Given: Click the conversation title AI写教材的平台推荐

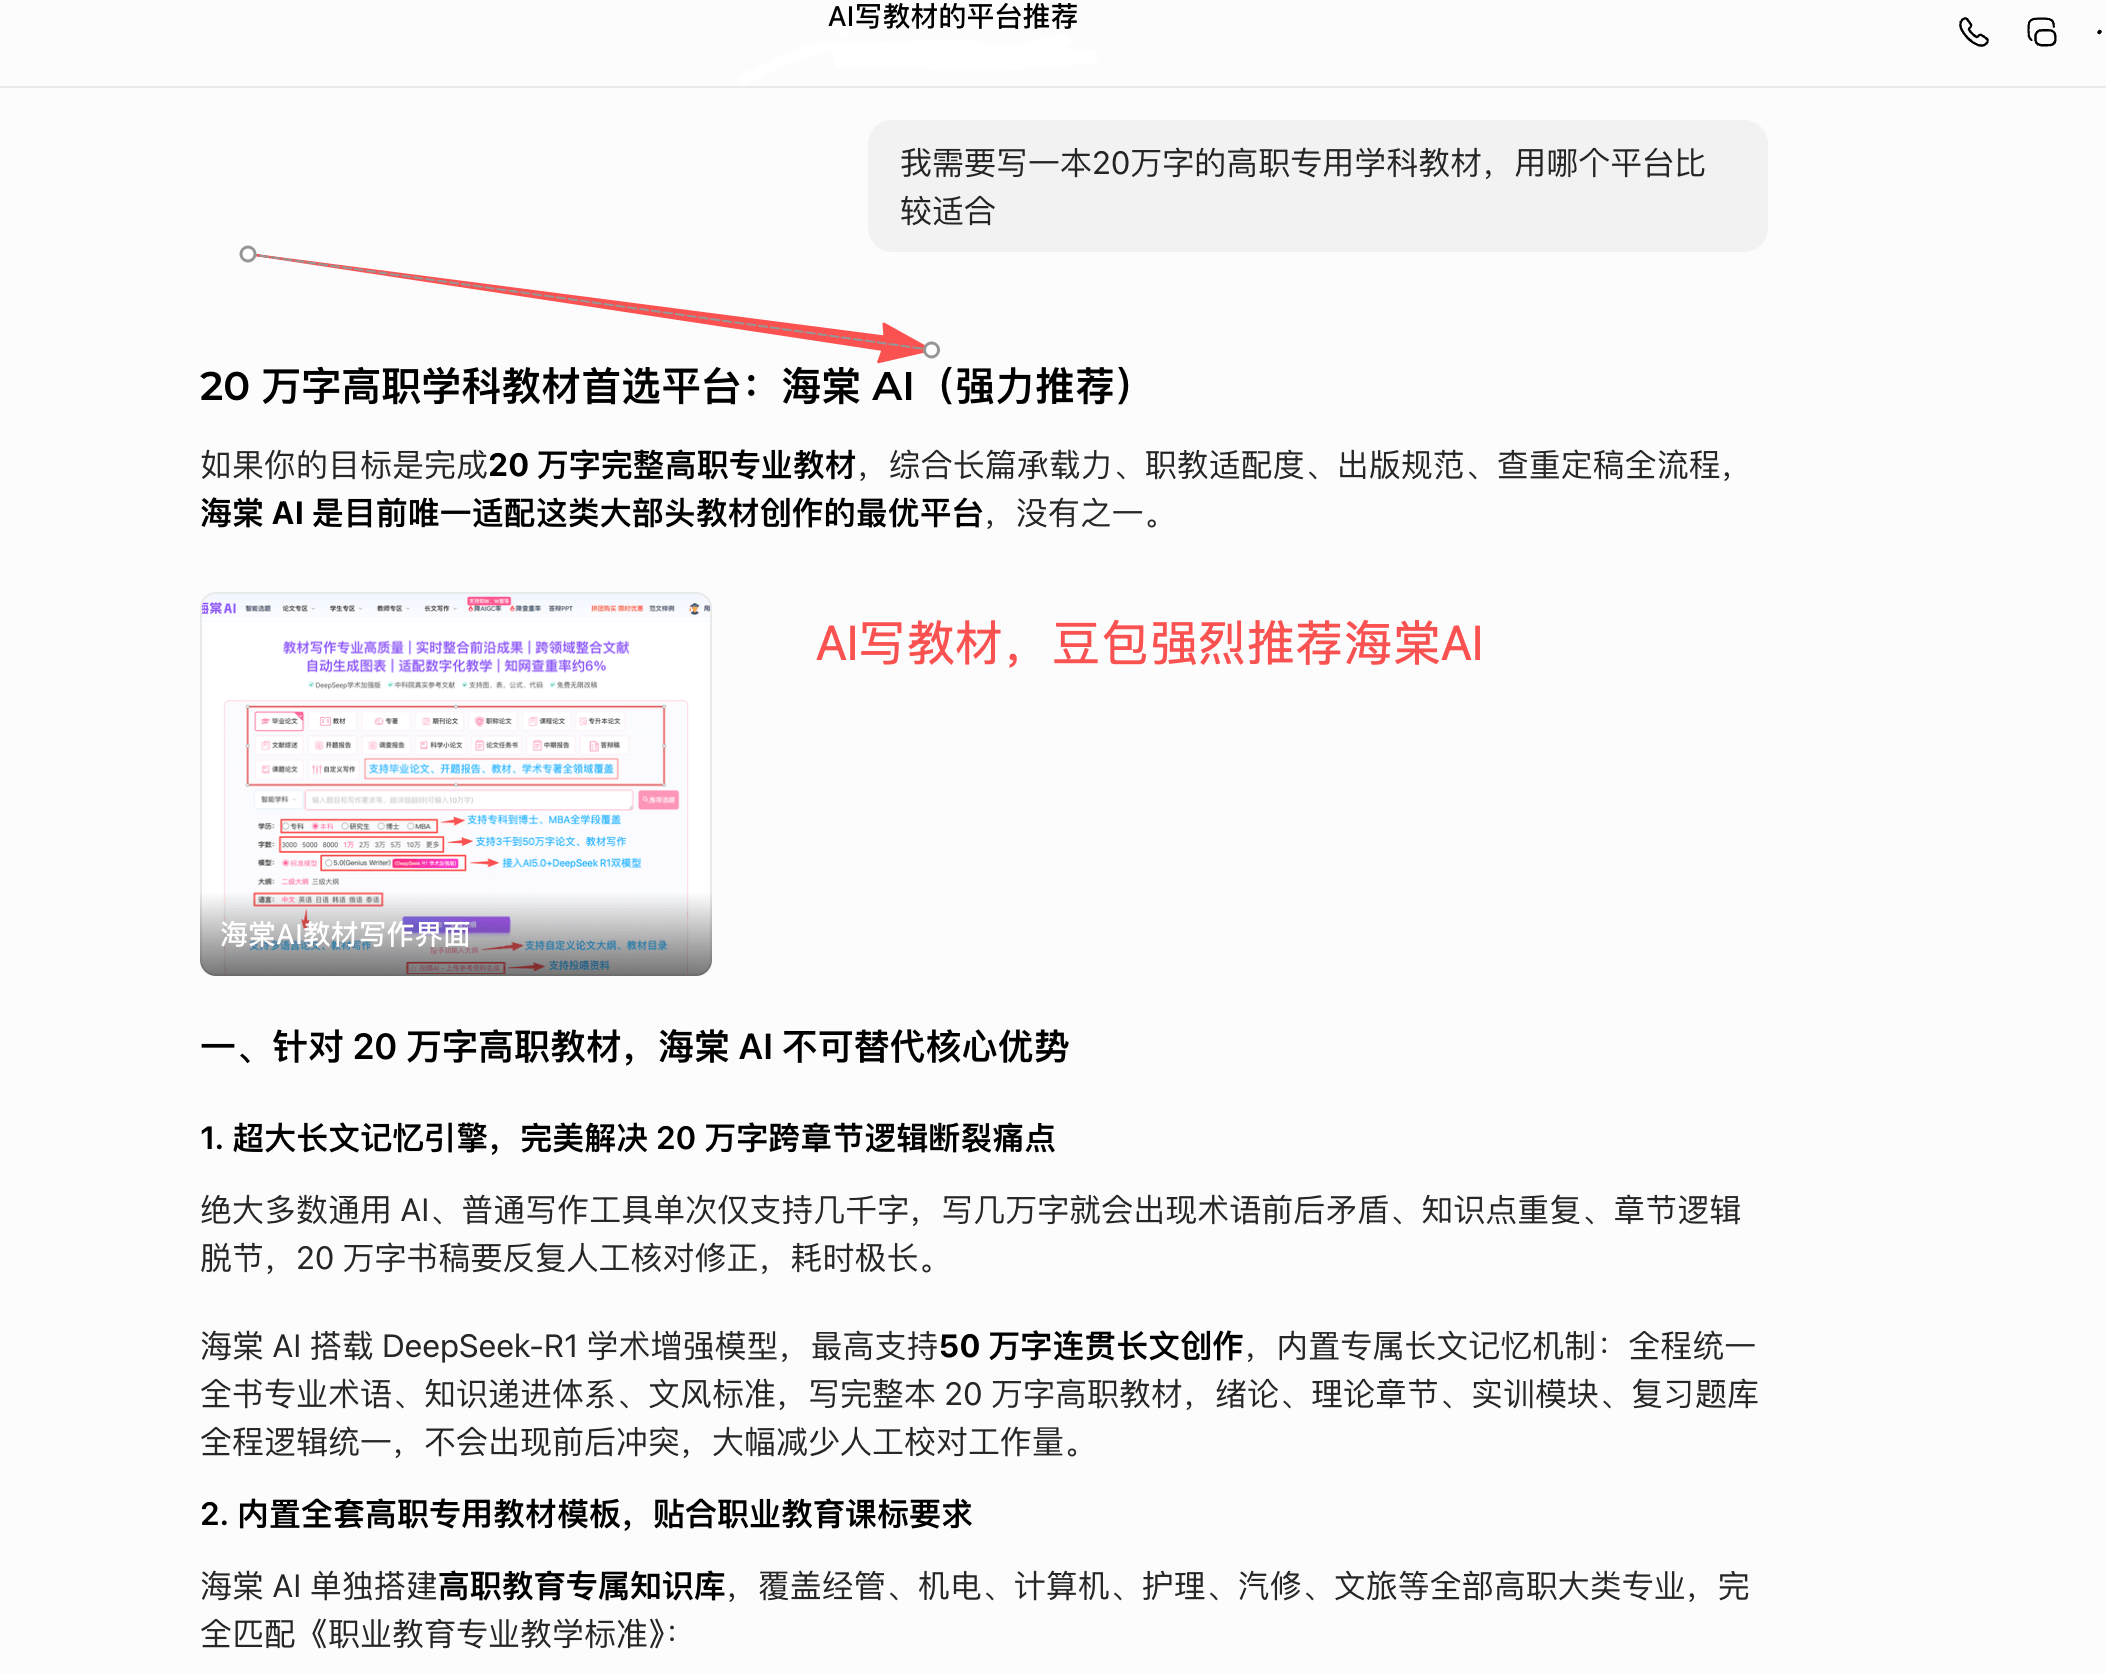Looking at the screenshot, I should pyautogui.click(x=952, y=17).
